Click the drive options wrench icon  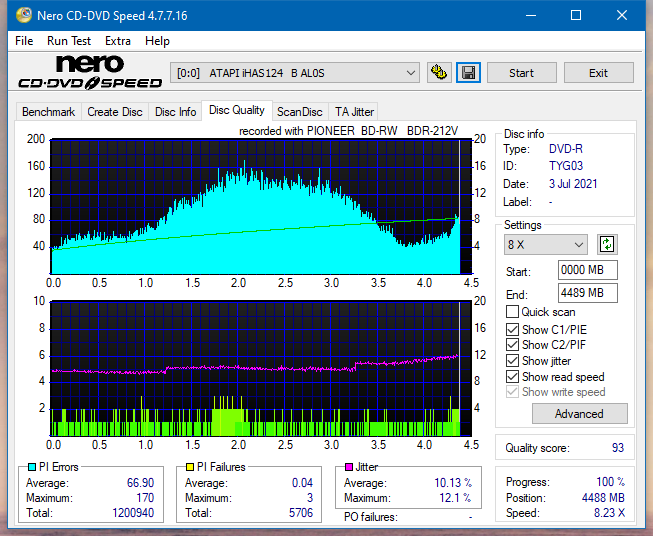pos(439,73)
